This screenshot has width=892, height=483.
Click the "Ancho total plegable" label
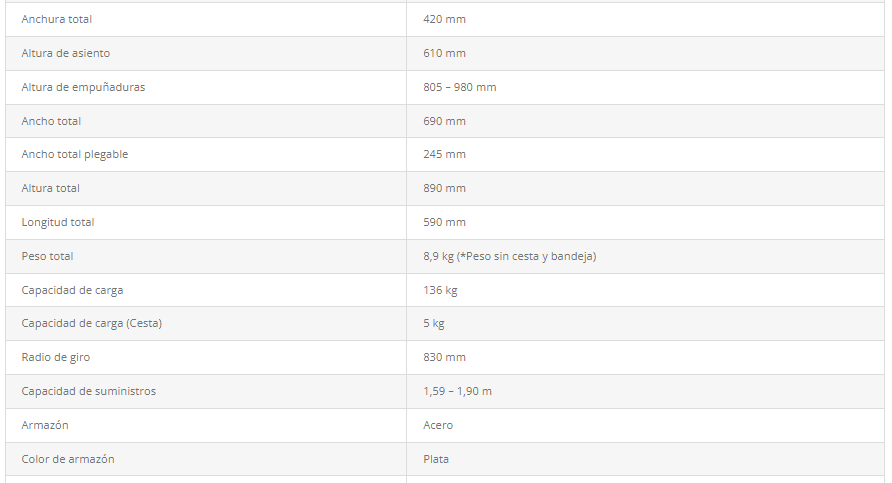tap(74, 154)
